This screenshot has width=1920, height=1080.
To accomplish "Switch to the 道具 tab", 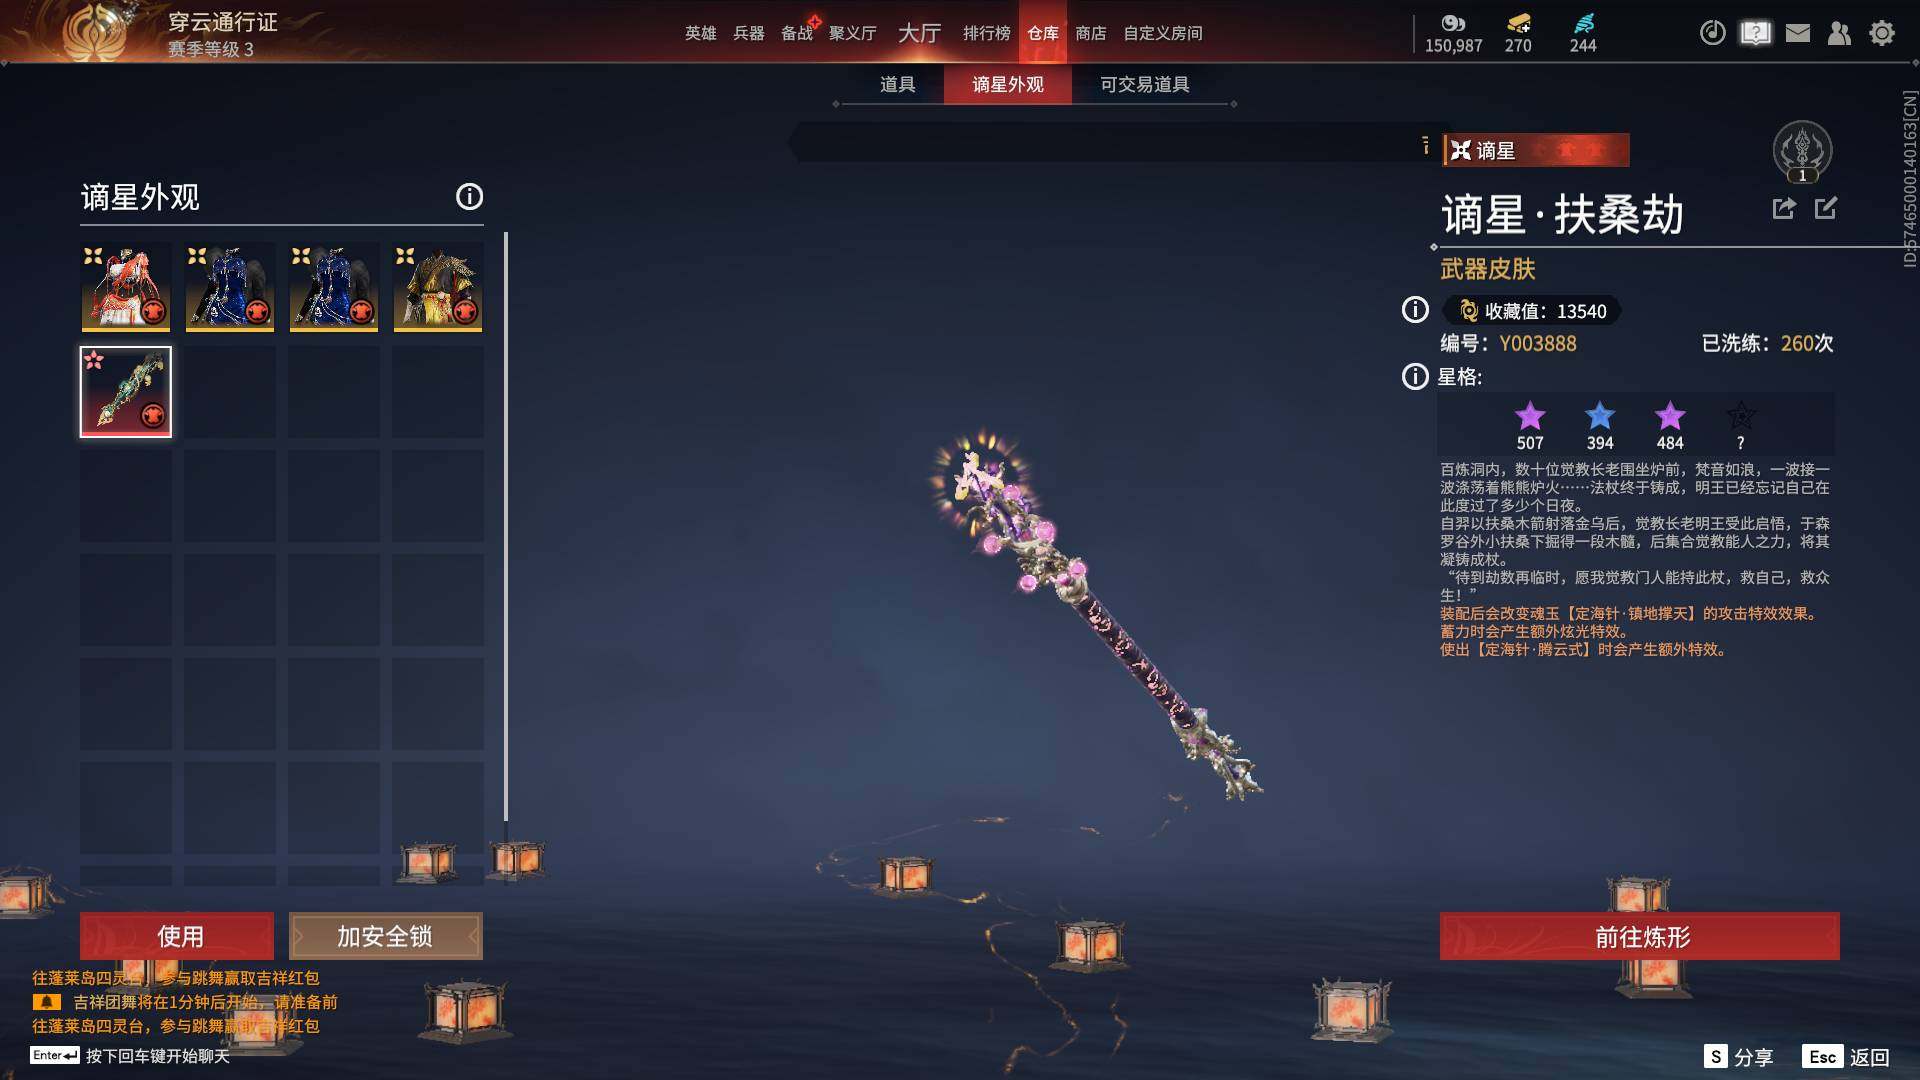I will [x=897, y=84].
